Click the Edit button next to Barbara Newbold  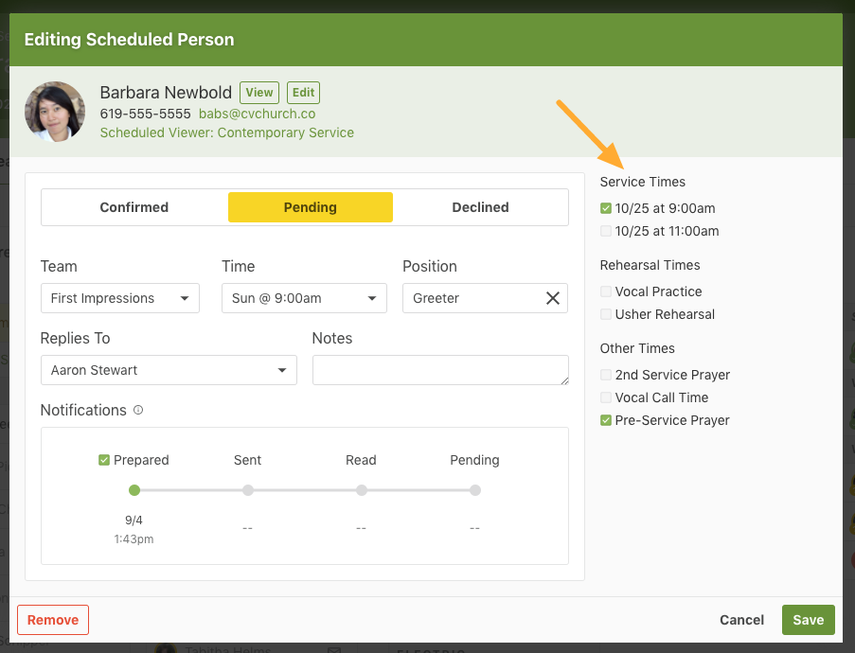303,93
